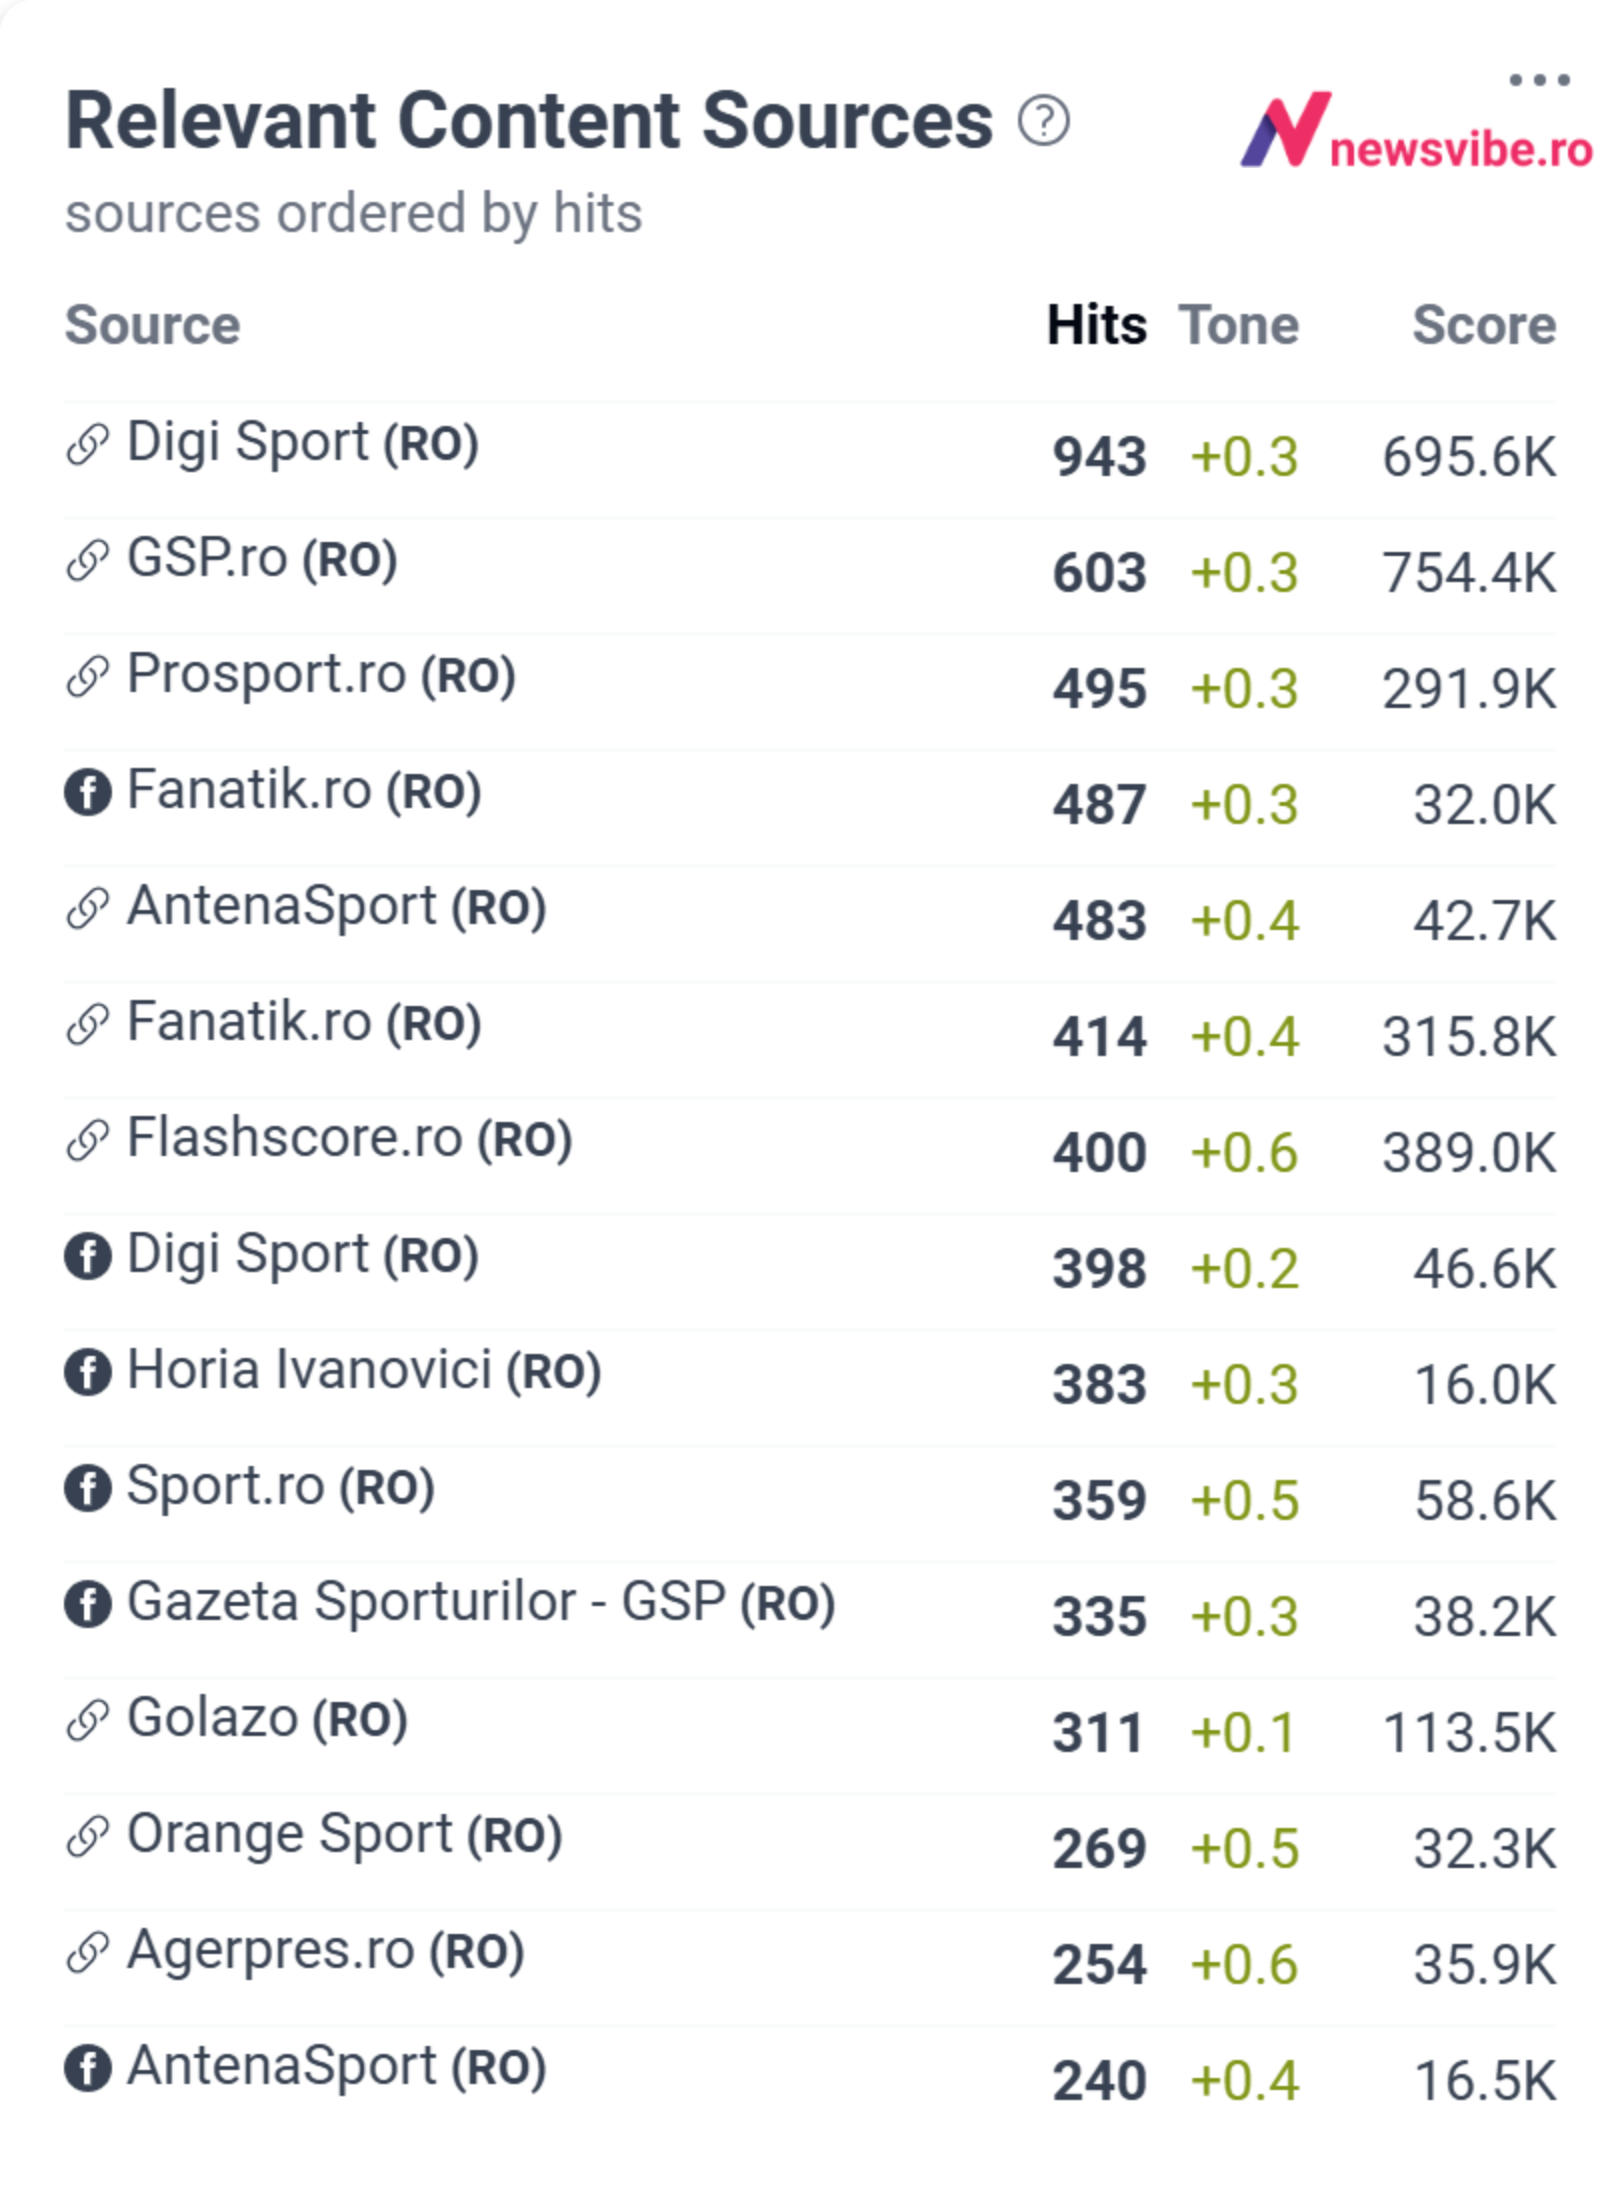Screen dimensions: 1620x2192
Task: Open the help question mark icon
Action: pyautogui.click(x=1043, y=121)
